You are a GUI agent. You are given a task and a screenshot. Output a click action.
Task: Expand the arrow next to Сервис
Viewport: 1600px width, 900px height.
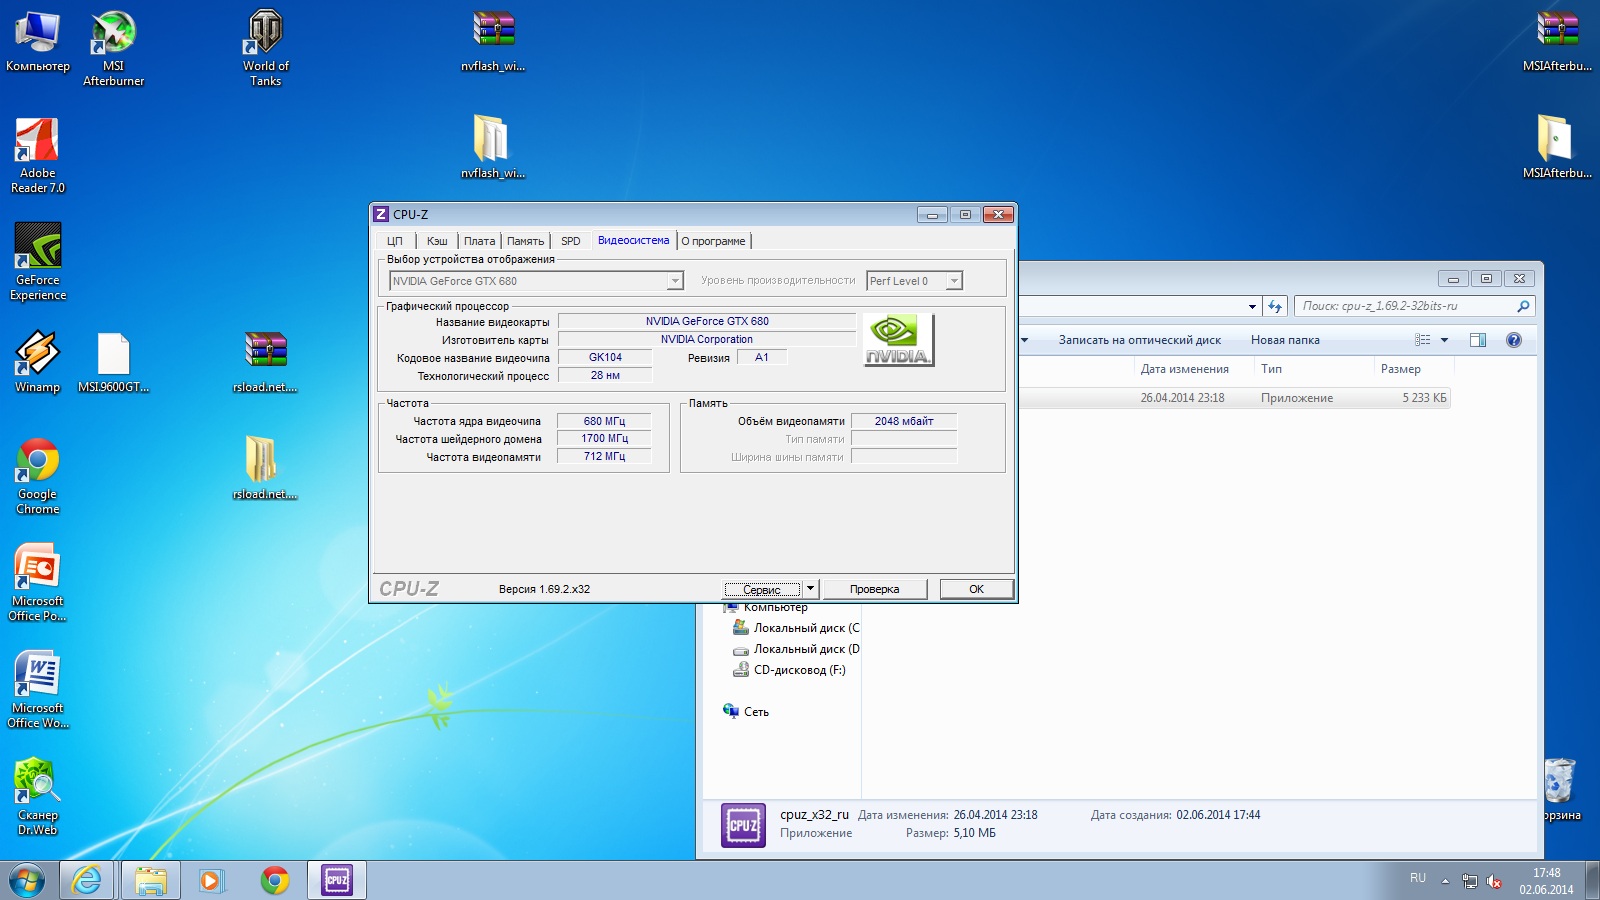coord(811,589)
